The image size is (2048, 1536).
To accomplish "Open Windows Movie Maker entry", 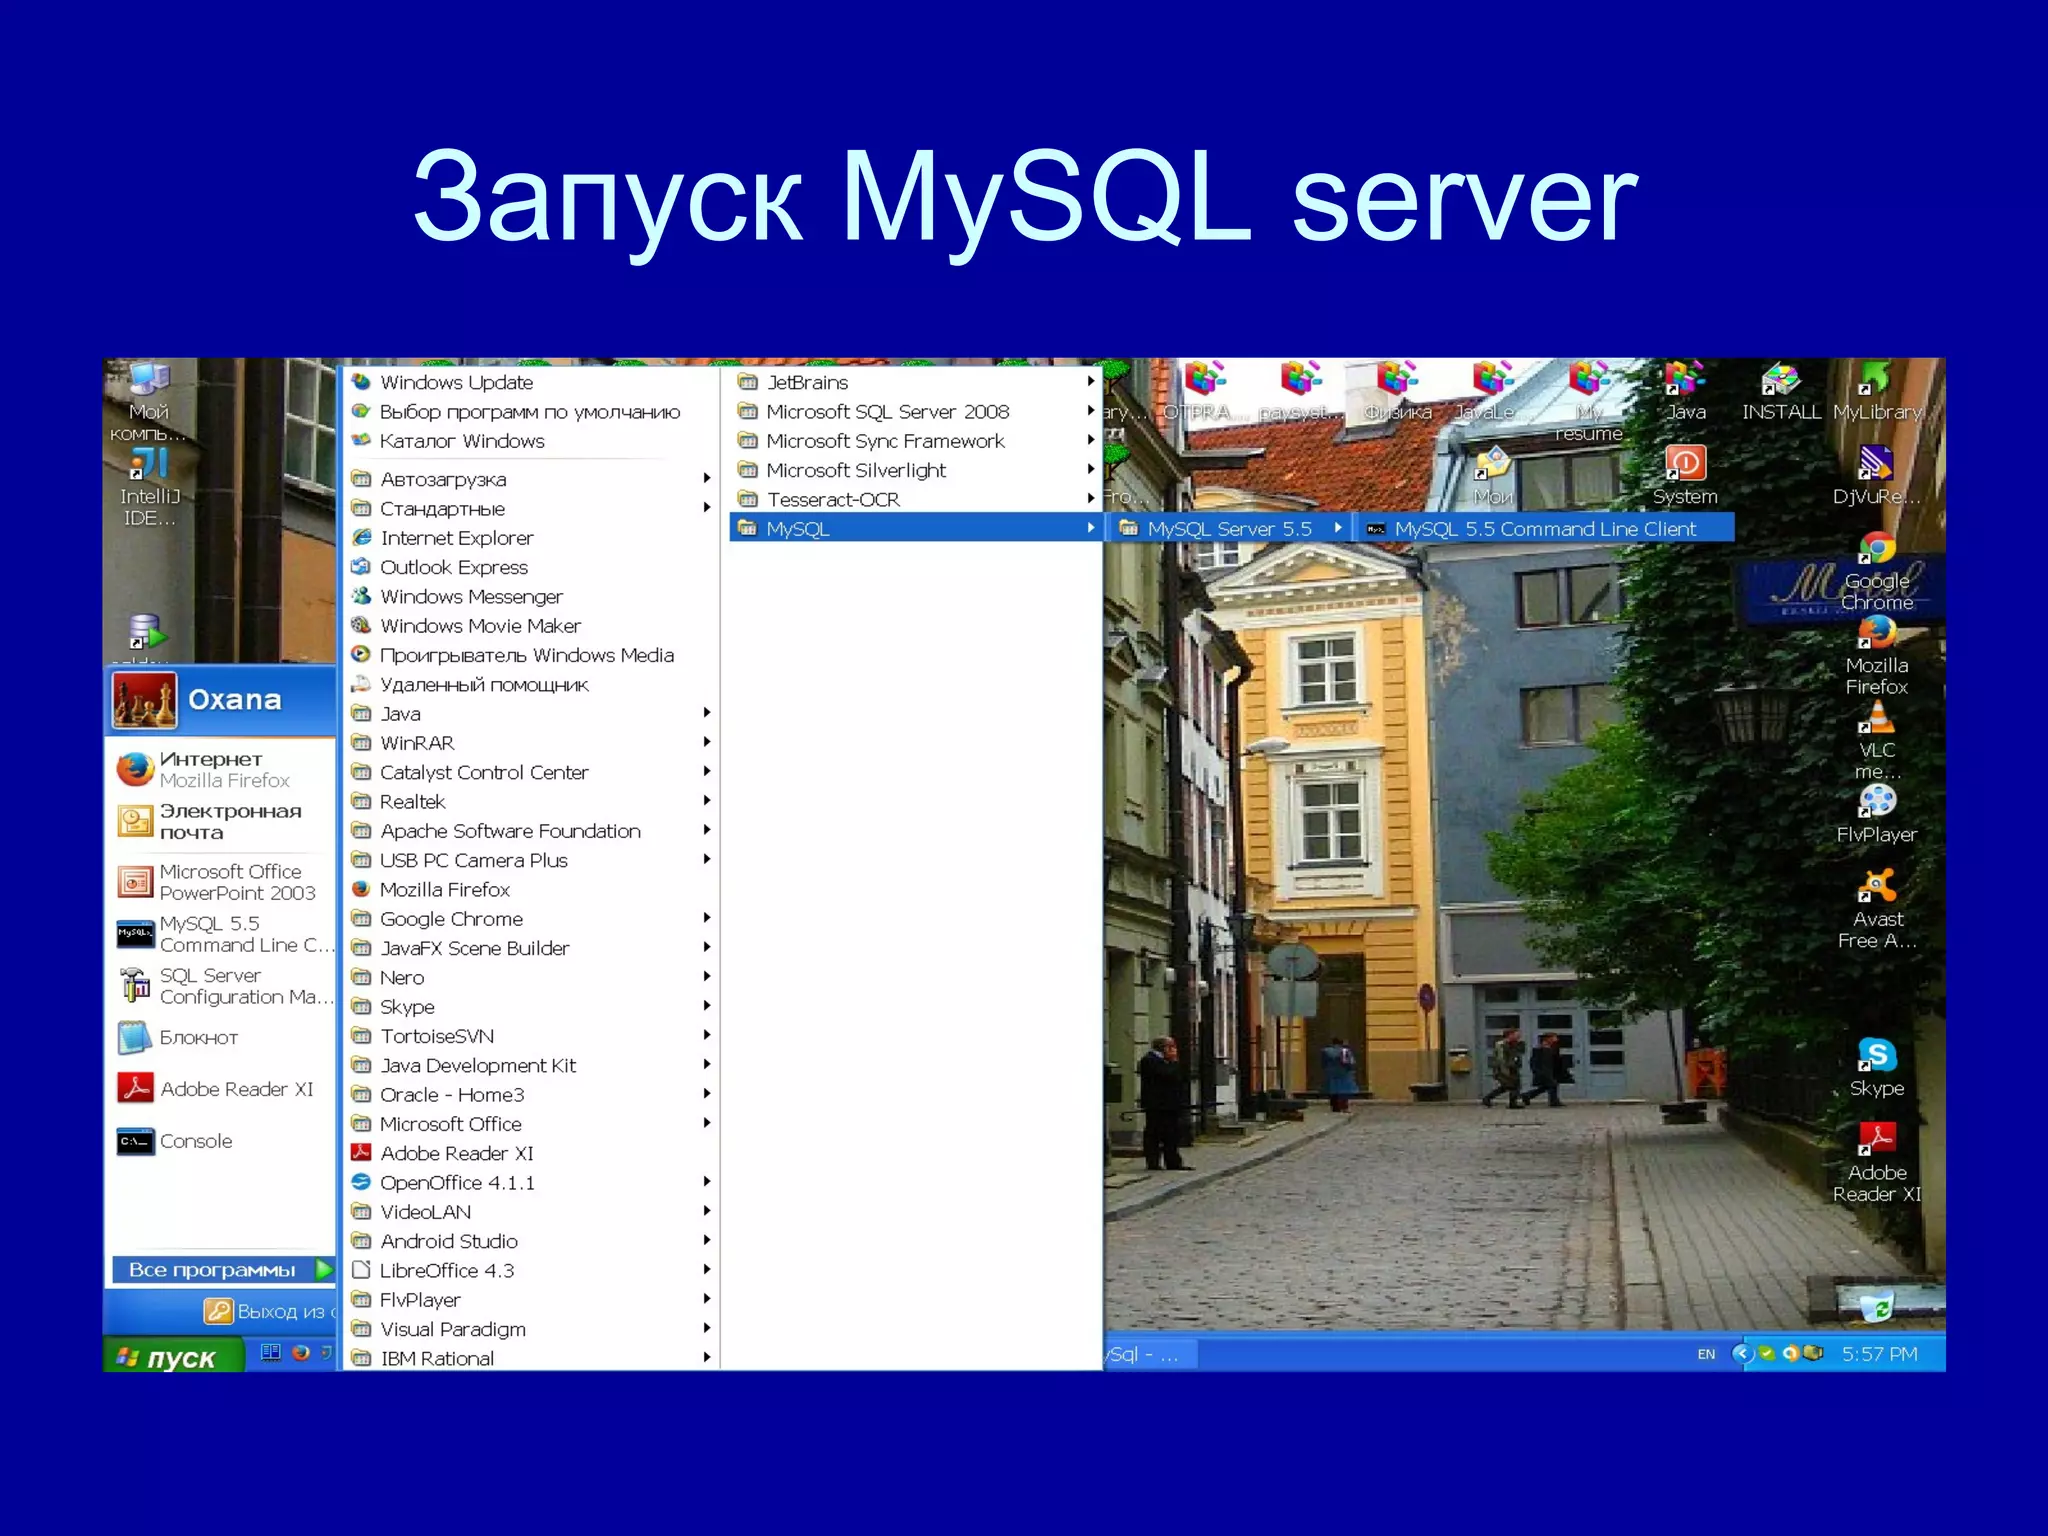I will pos(531,626).
